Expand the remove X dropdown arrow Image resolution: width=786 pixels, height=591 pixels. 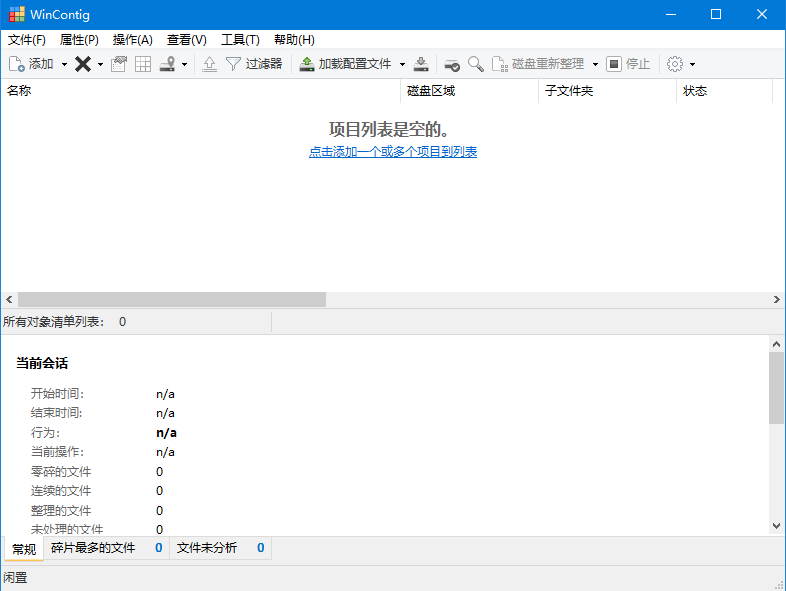click(x=100, y=64)
